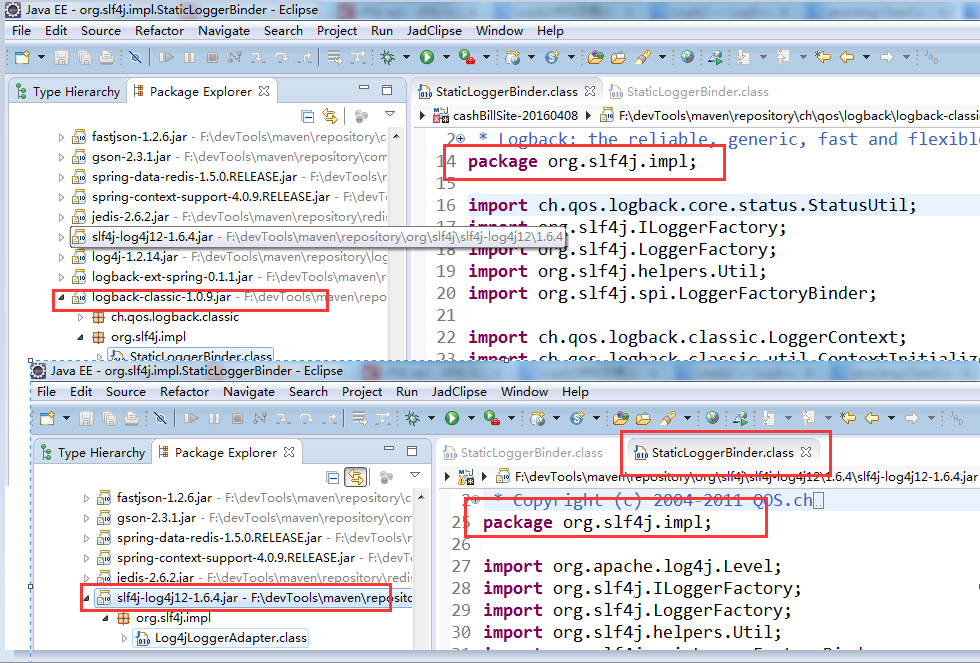Collapse slf4j-log4j12-1.6.4.jar in lower Package Explorer

coord(86,598)
